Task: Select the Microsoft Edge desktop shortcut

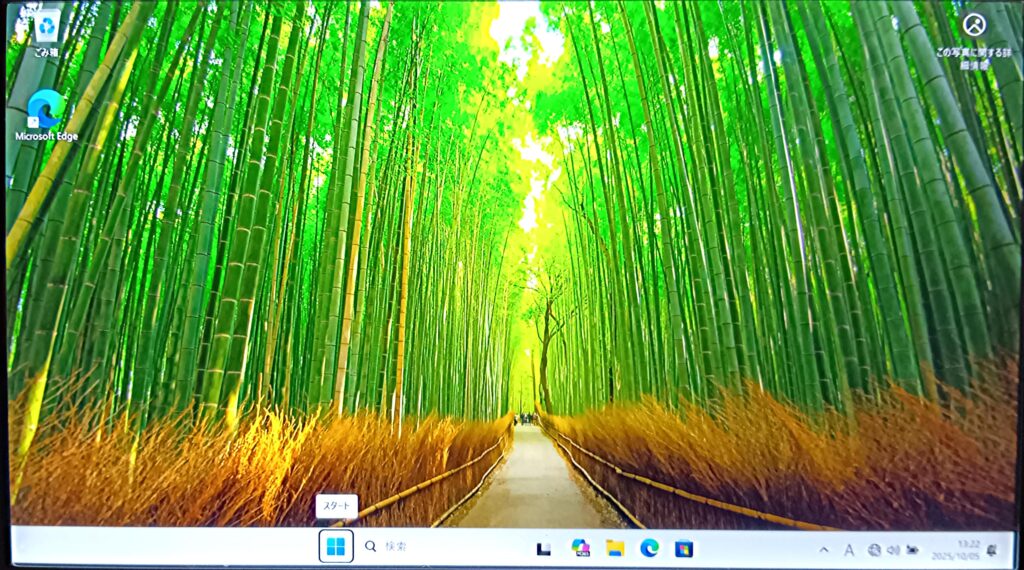Action: (45, 112)
